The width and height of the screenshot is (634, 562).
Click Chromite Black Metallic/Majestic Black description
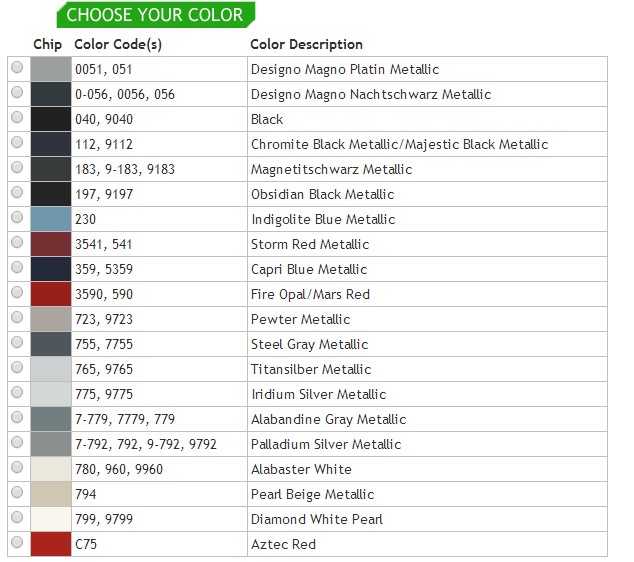399,144
